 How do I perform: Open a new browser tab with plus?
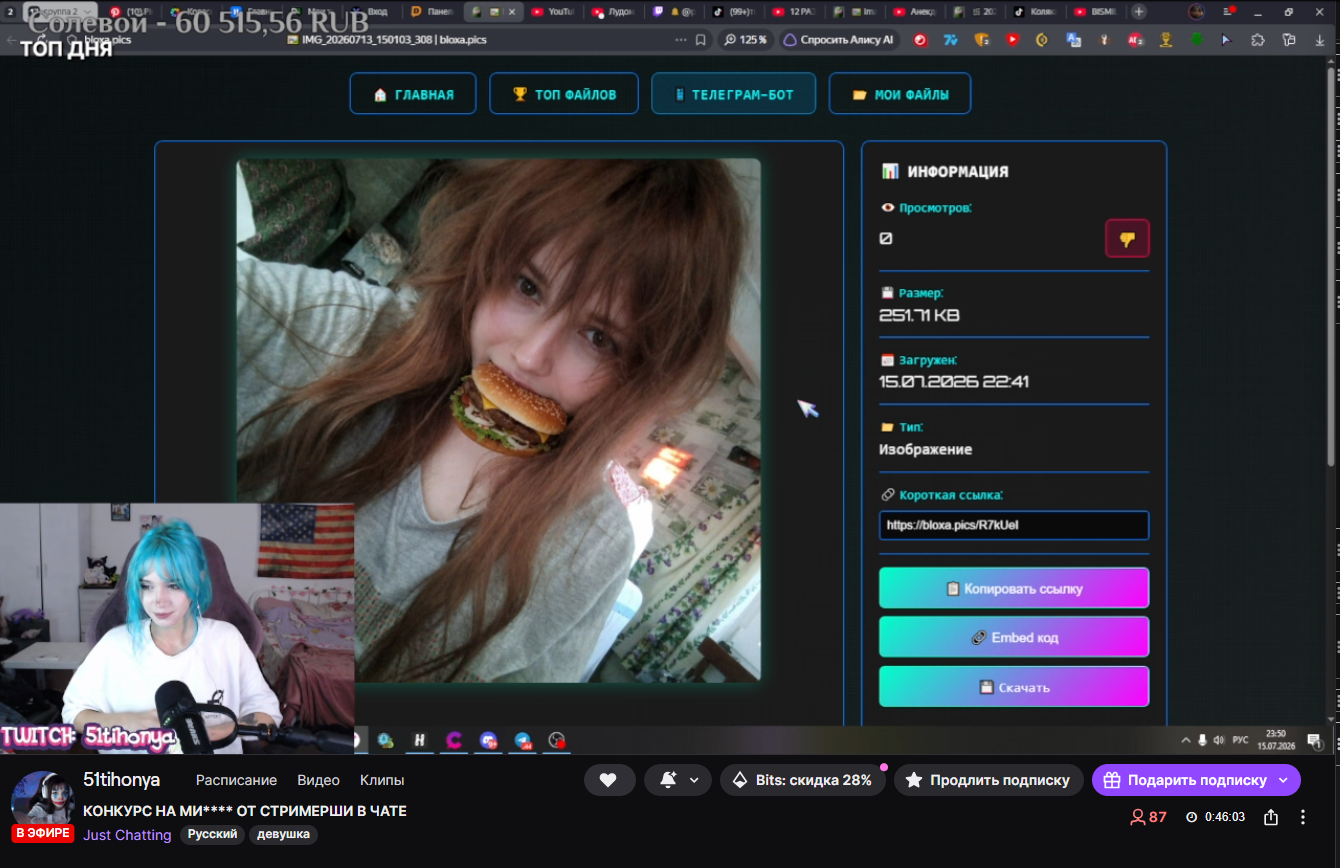1138,12
